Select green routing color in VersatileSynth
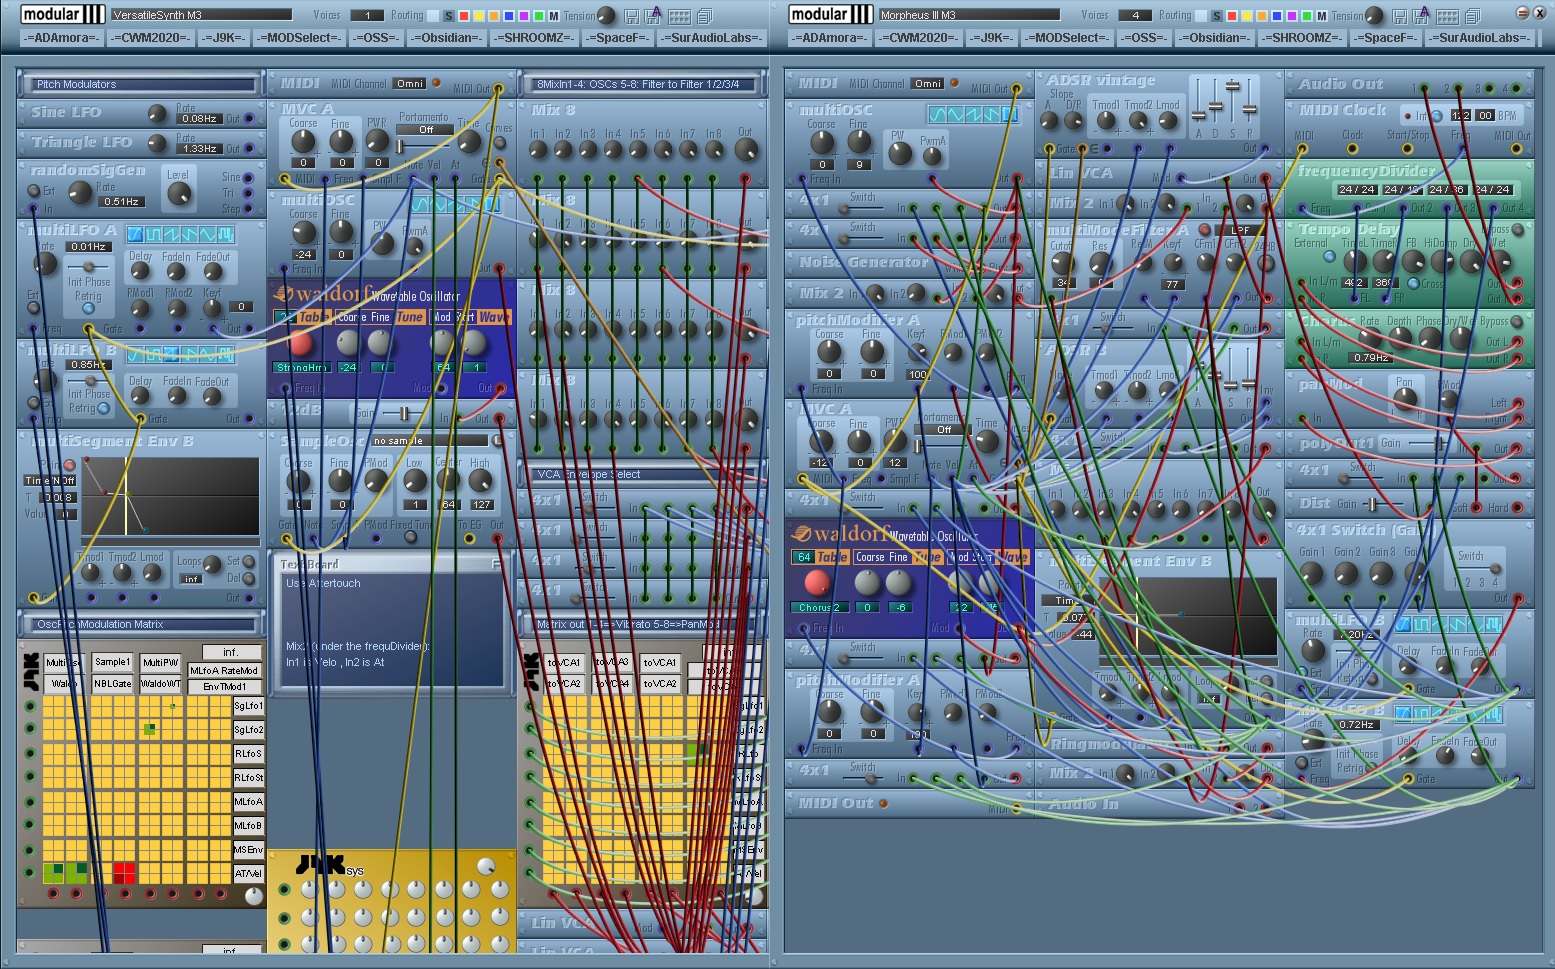Screen dimensions: 1555x969 (x=539, y=16)
